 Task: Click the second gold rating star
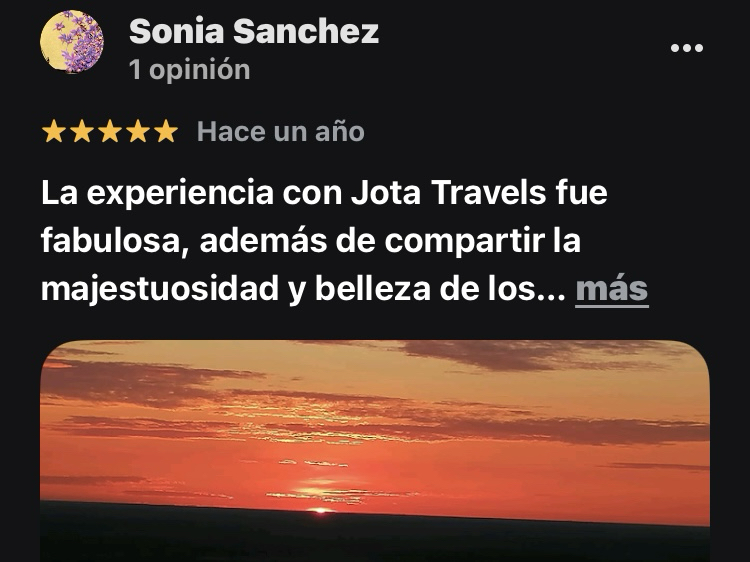coord(82,131)
